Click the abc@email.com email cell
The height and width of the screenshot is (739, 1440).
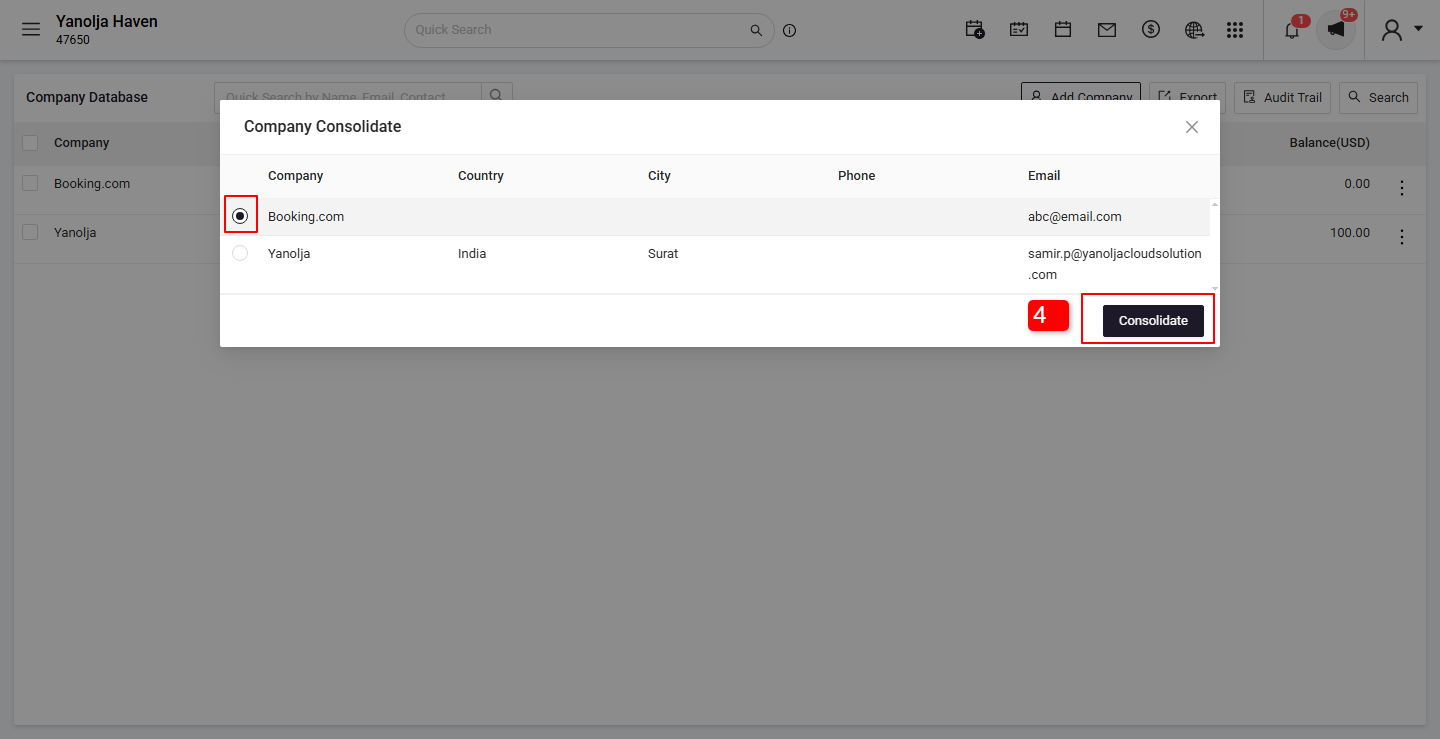tap(1075, 216)
